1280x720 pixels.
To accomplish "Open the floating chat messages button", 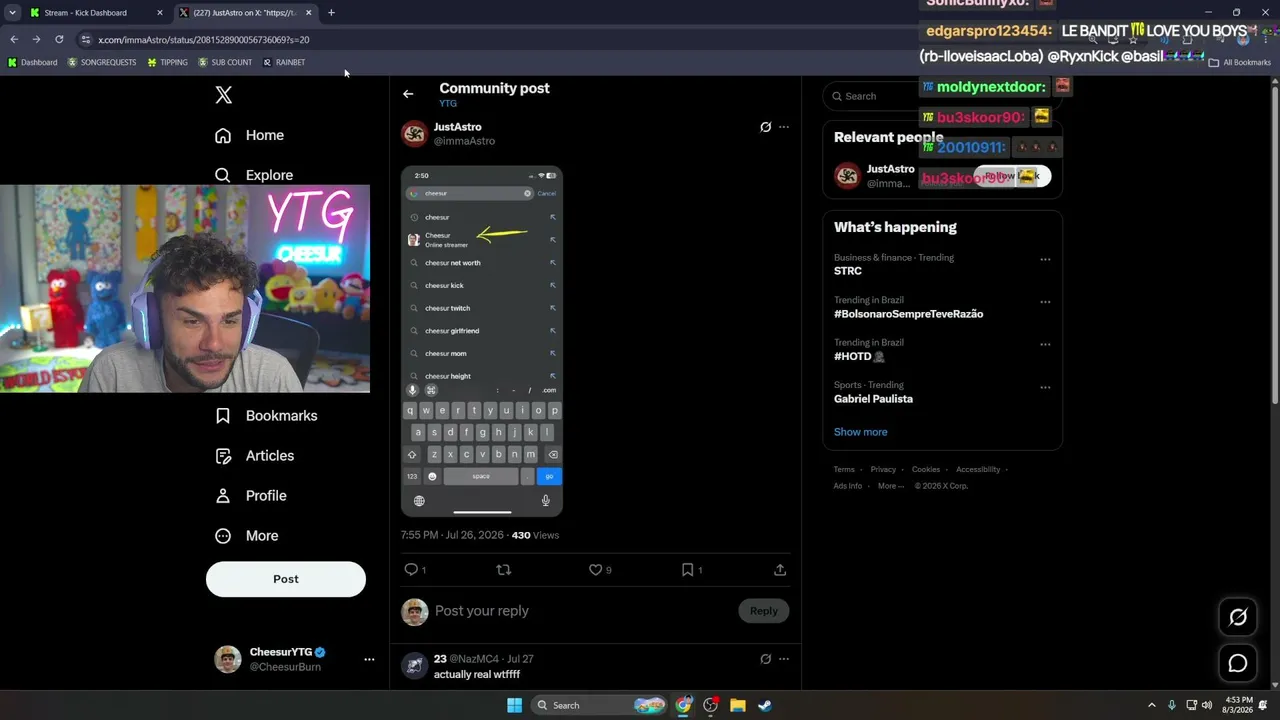I will pyautogui.click(x=1238, y=663).
